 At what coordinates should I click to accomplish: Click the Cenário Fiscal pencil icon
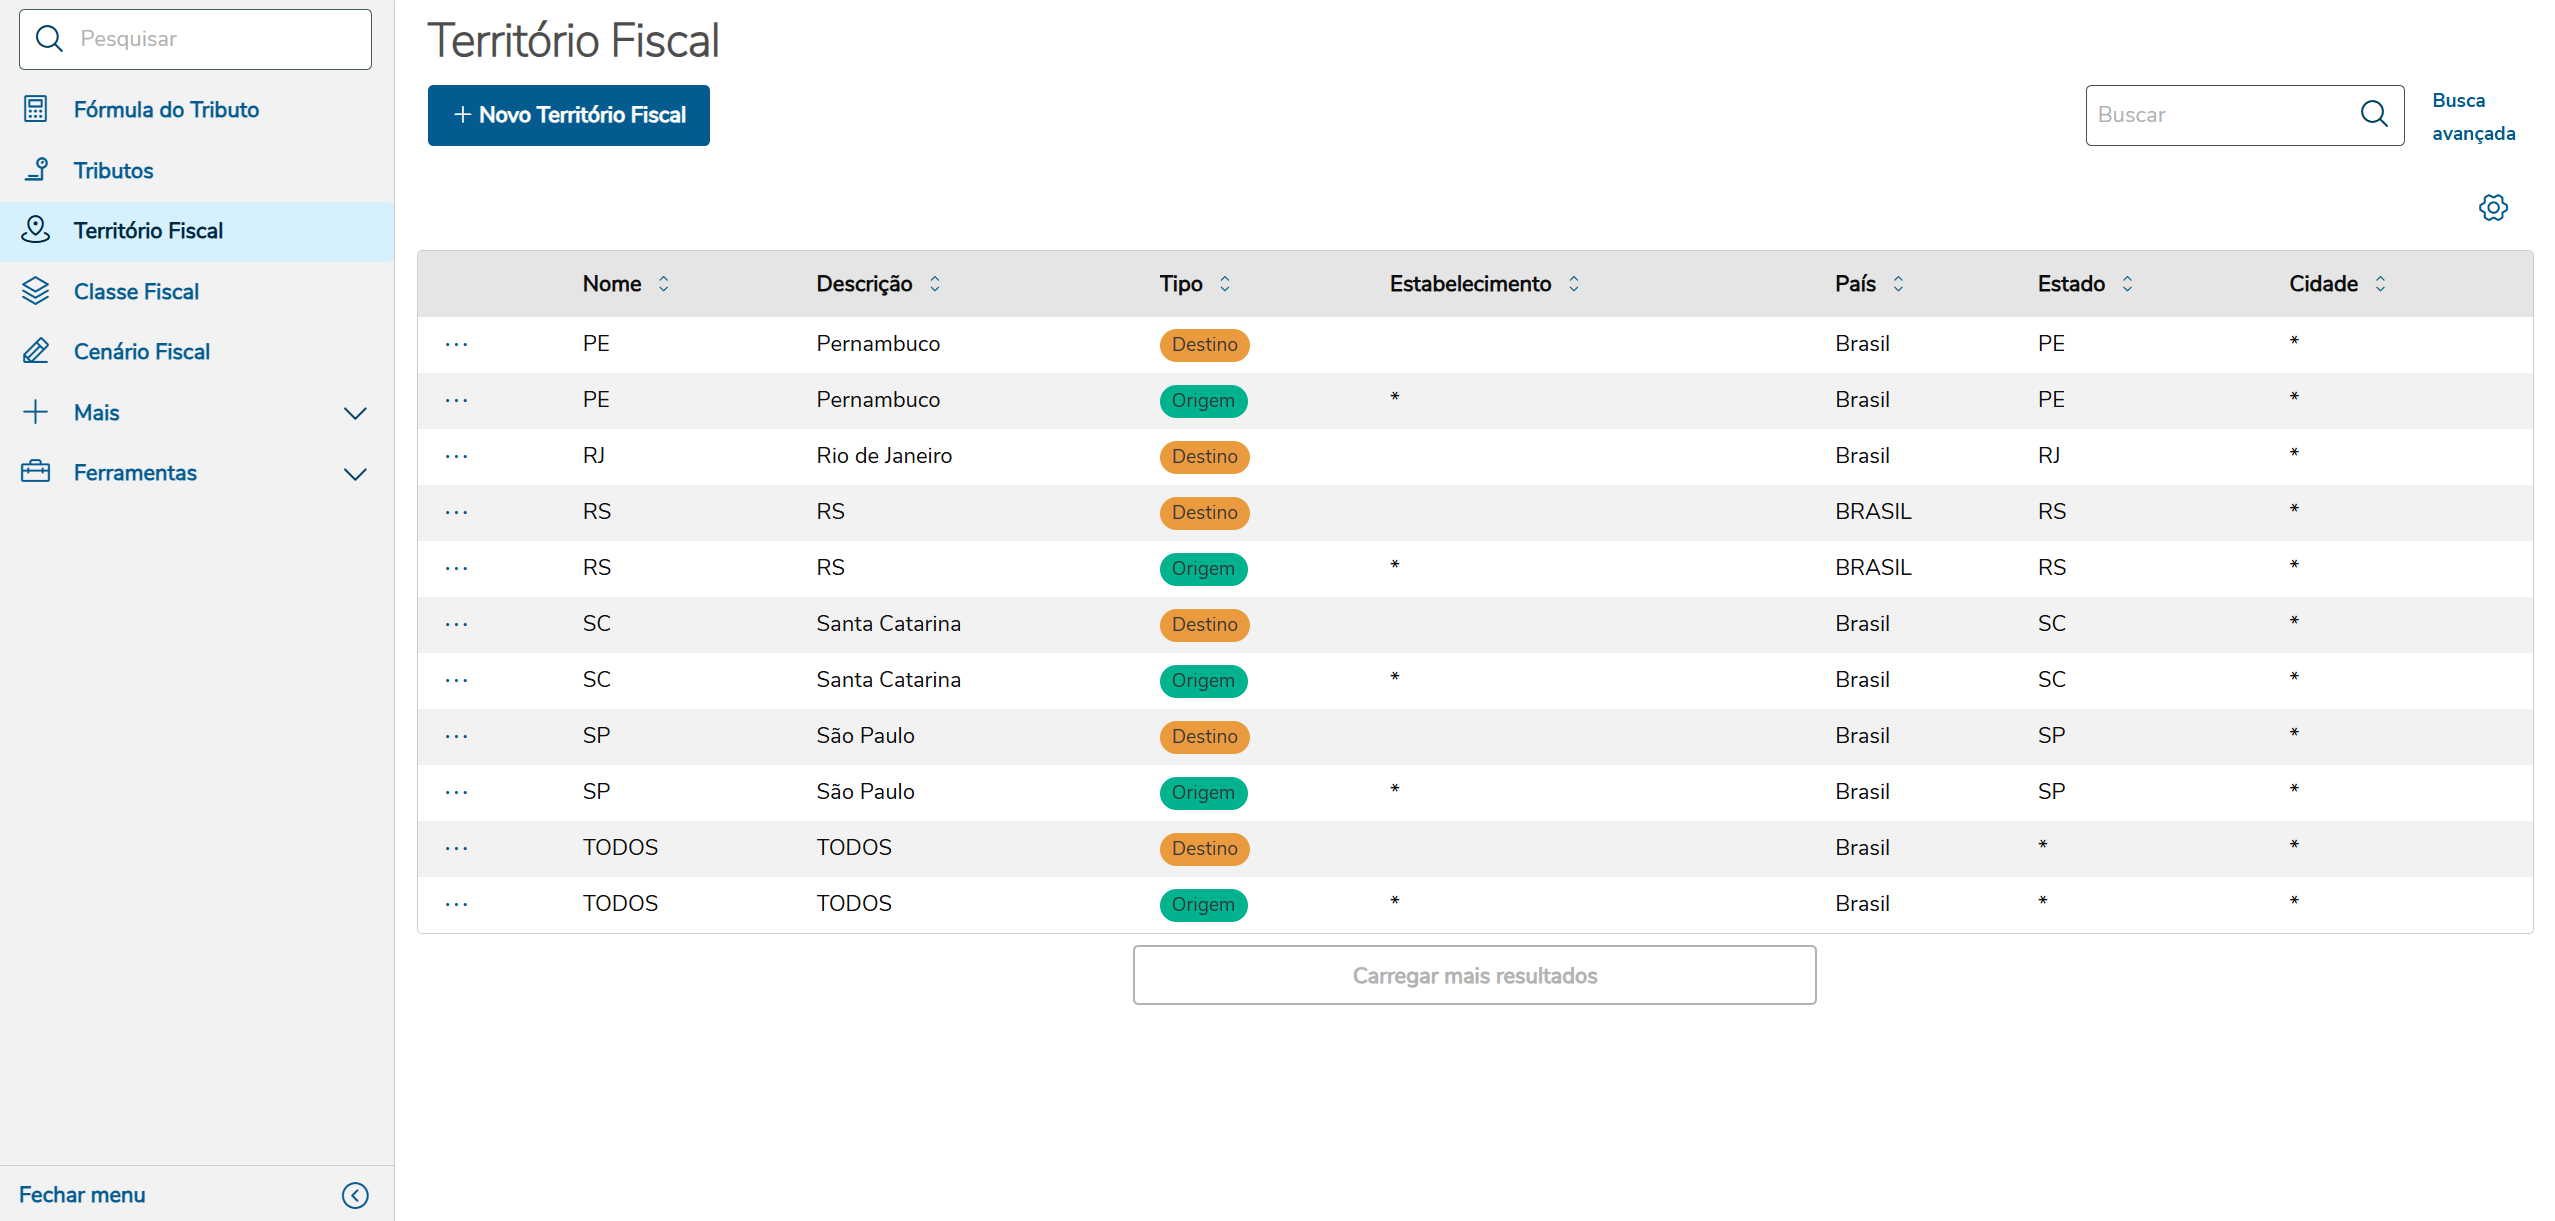point(36,351)
